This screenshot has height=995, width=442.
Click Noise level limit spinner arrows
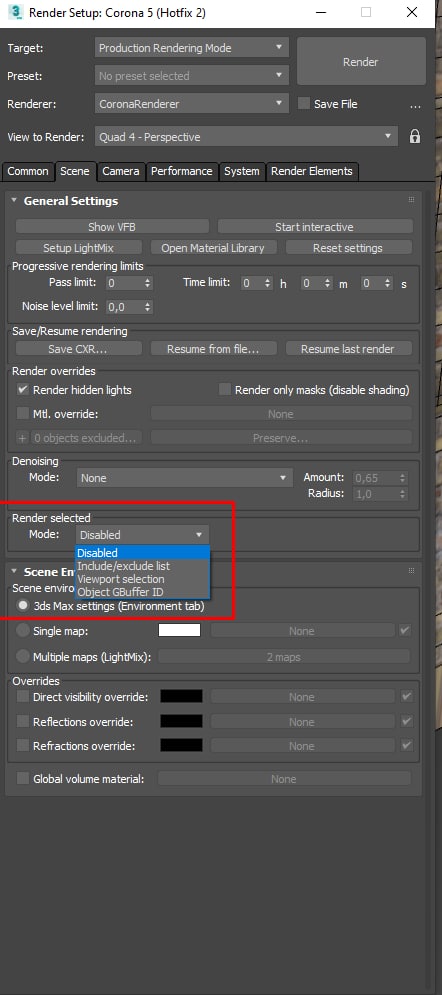pos(148,306)
